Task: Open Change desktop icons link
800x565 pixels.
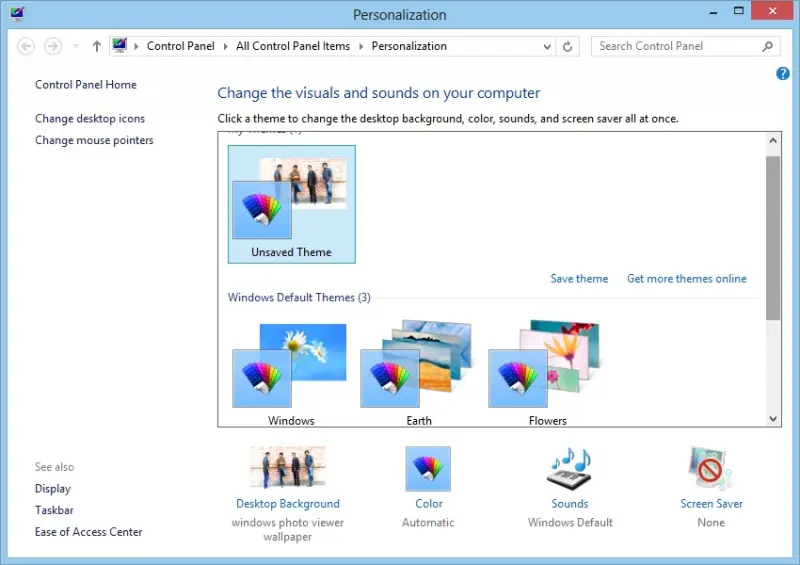Action: pyautogui.click(x=90, y=118)
